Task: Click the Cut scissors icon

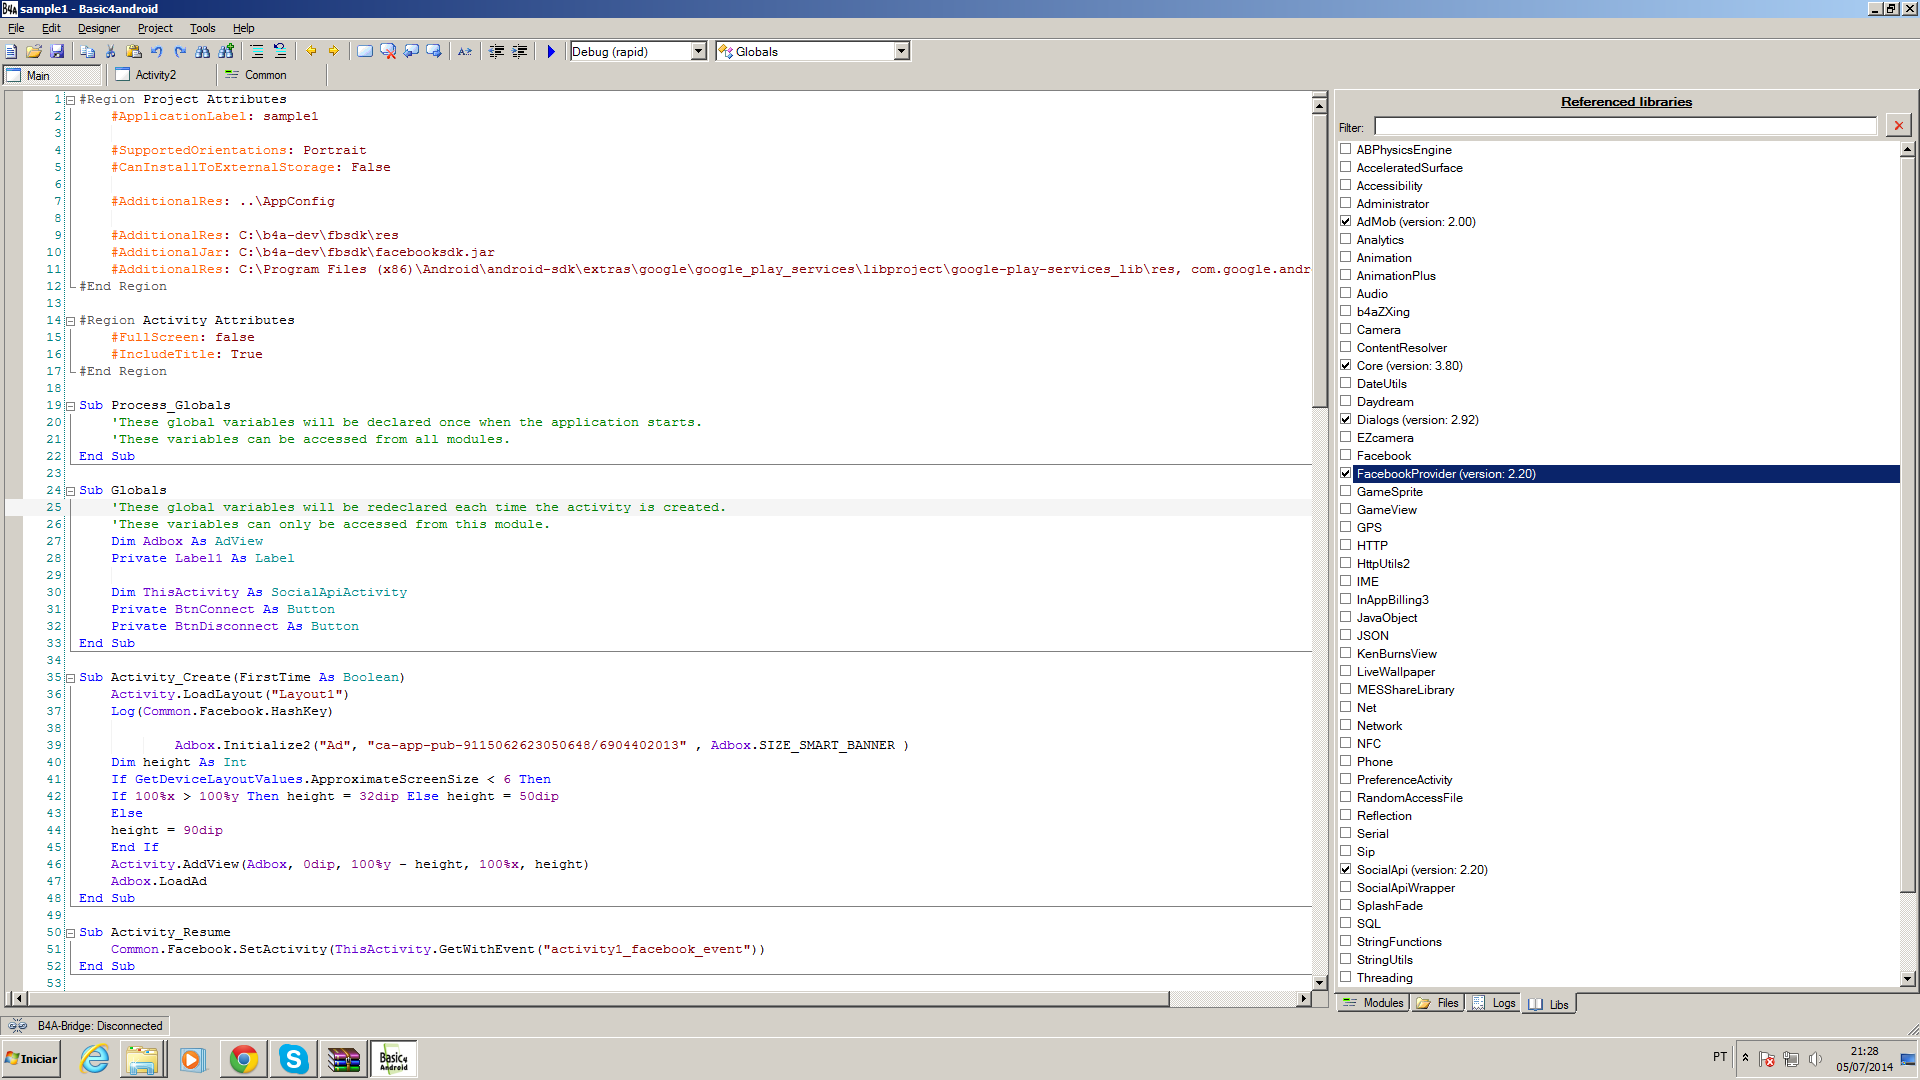Action: (x=111, y=51)
